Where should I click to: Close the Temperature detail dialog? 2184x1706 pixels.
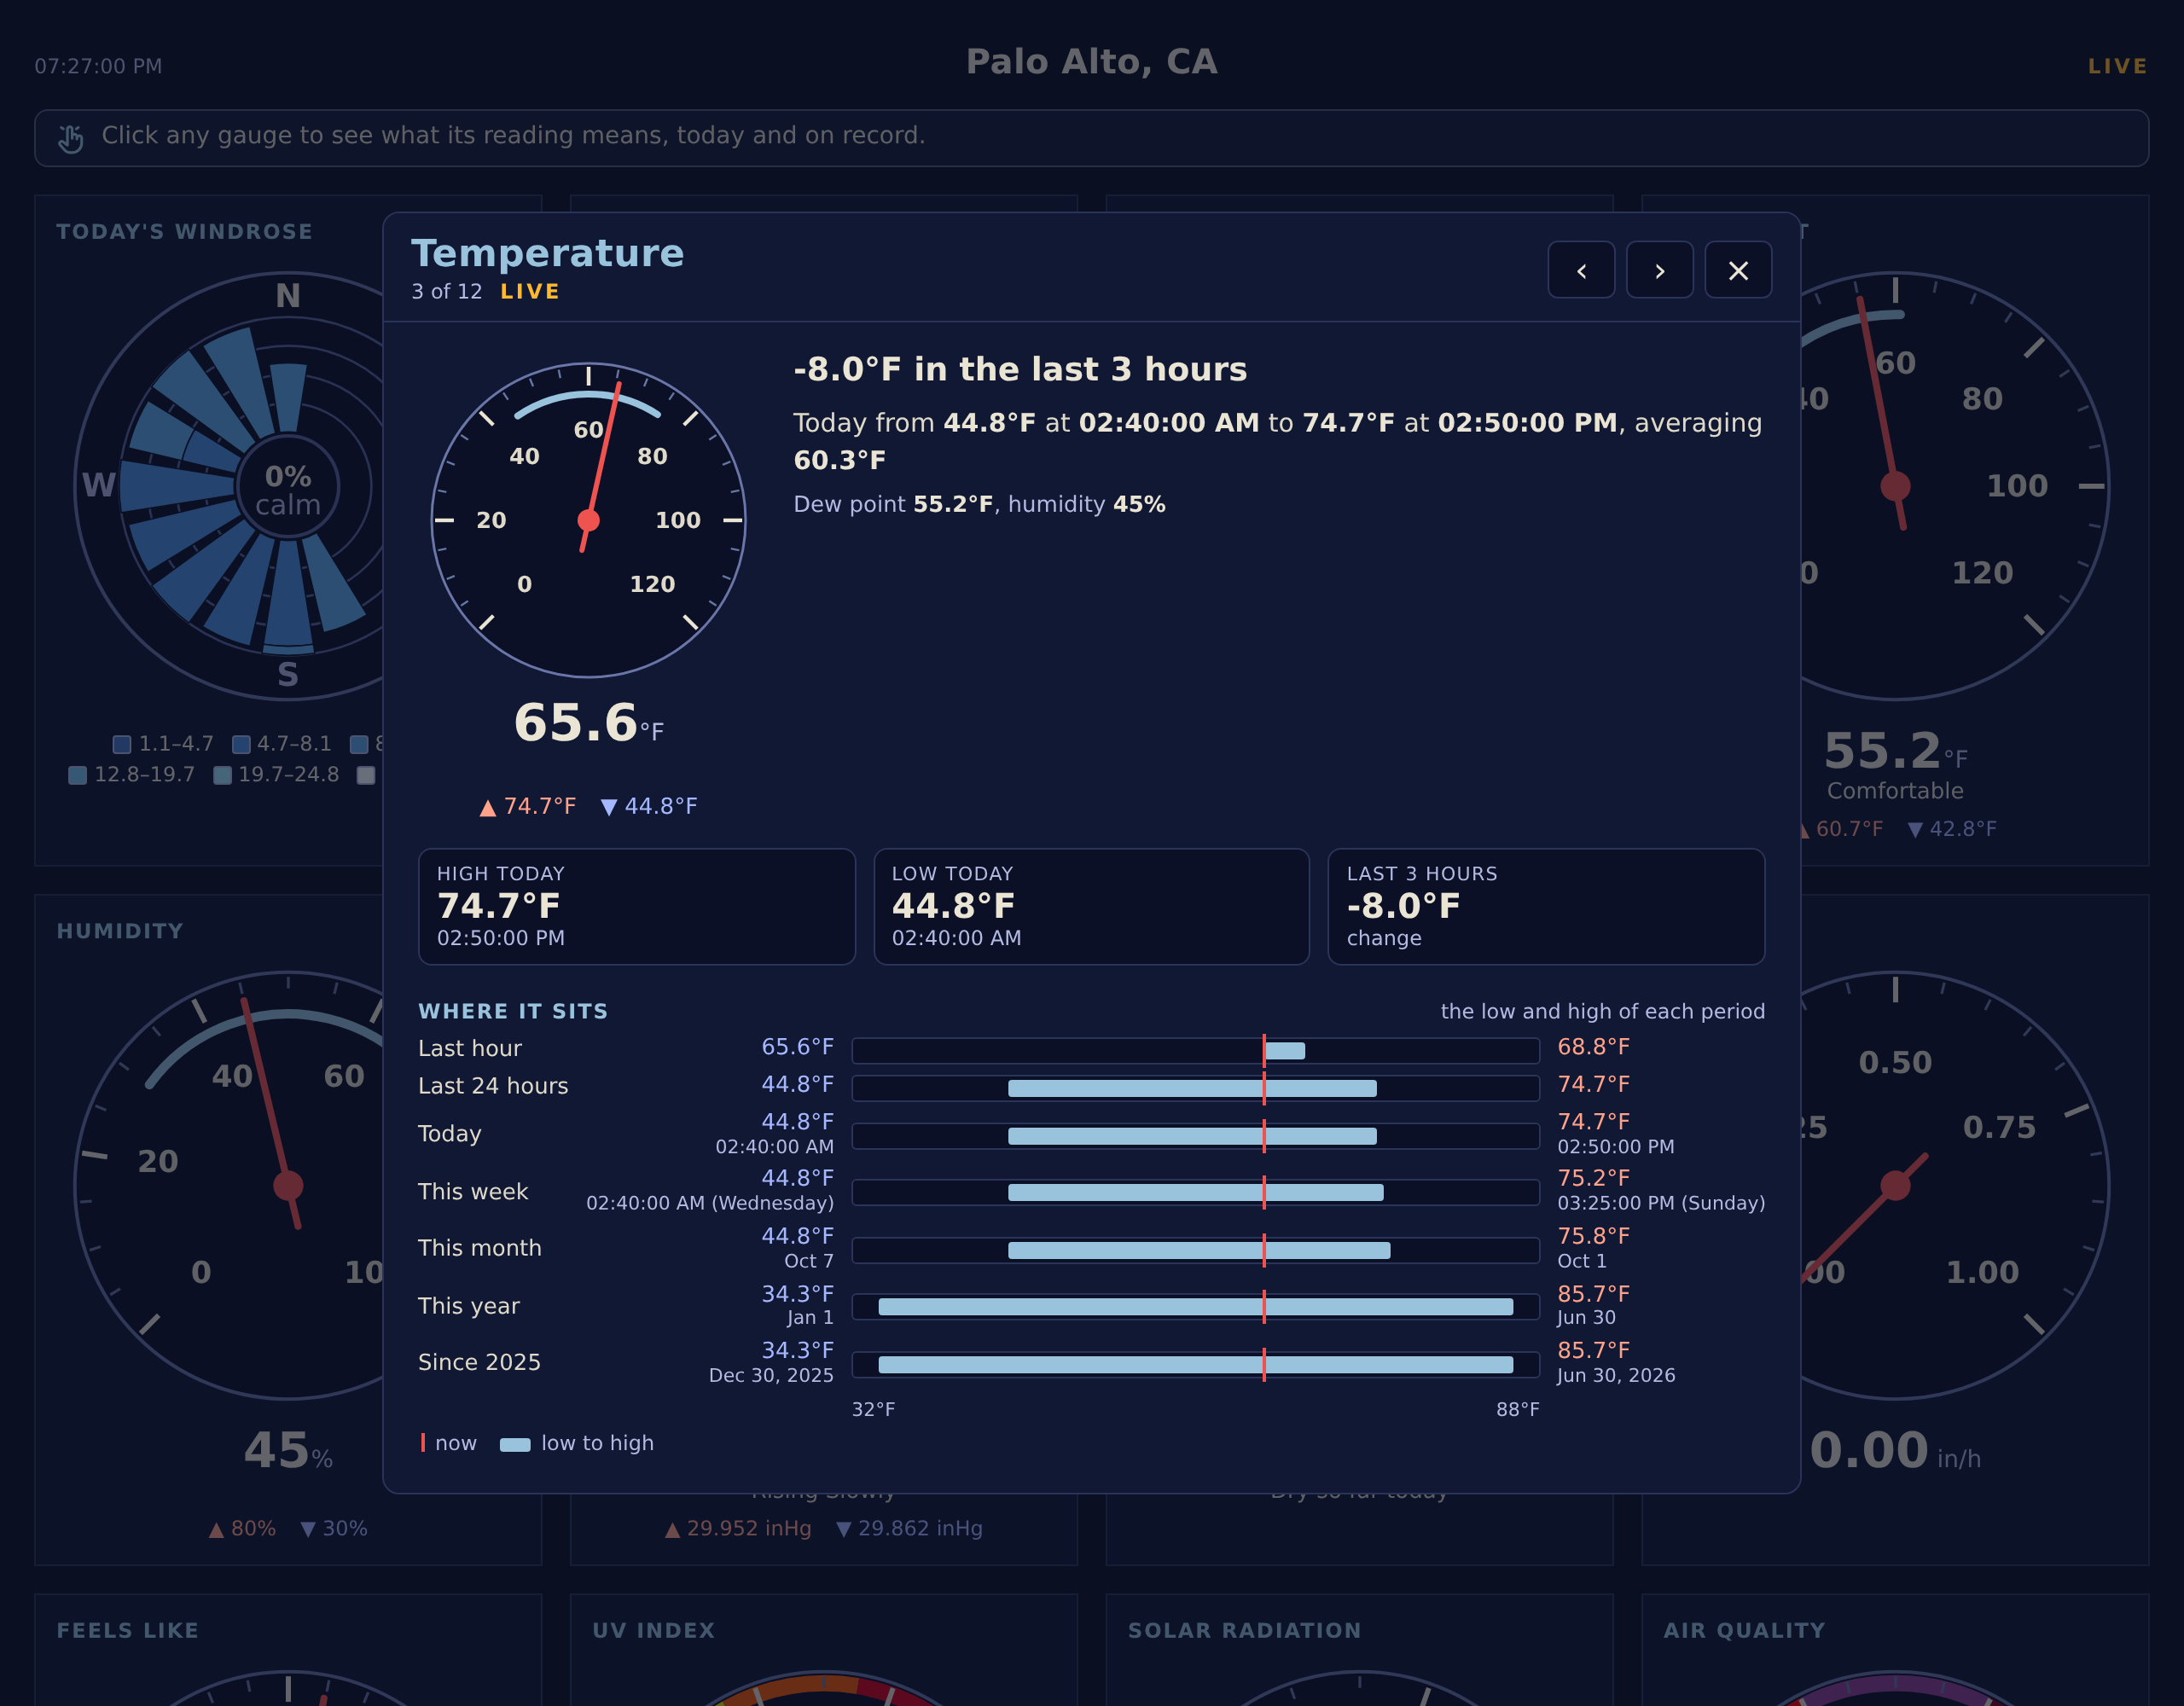pyautogui.click(x=1738, y=270)
